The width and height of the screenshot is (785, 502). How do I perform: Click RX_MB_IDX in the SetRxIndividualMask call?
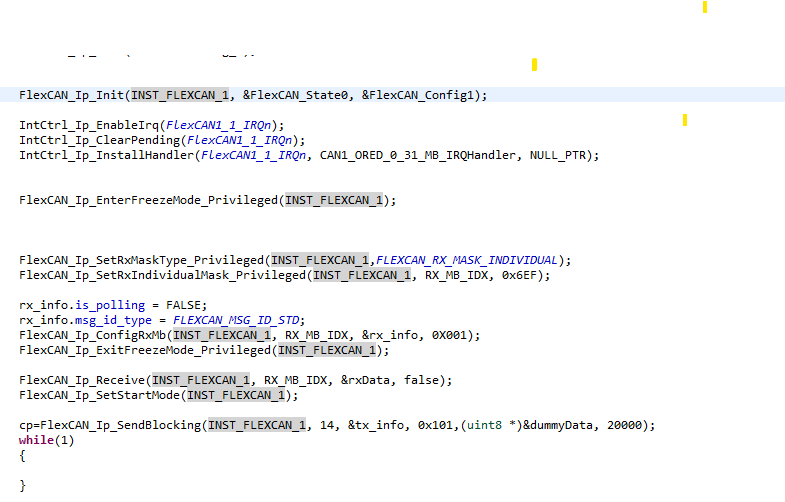click(x=457, y=275)
